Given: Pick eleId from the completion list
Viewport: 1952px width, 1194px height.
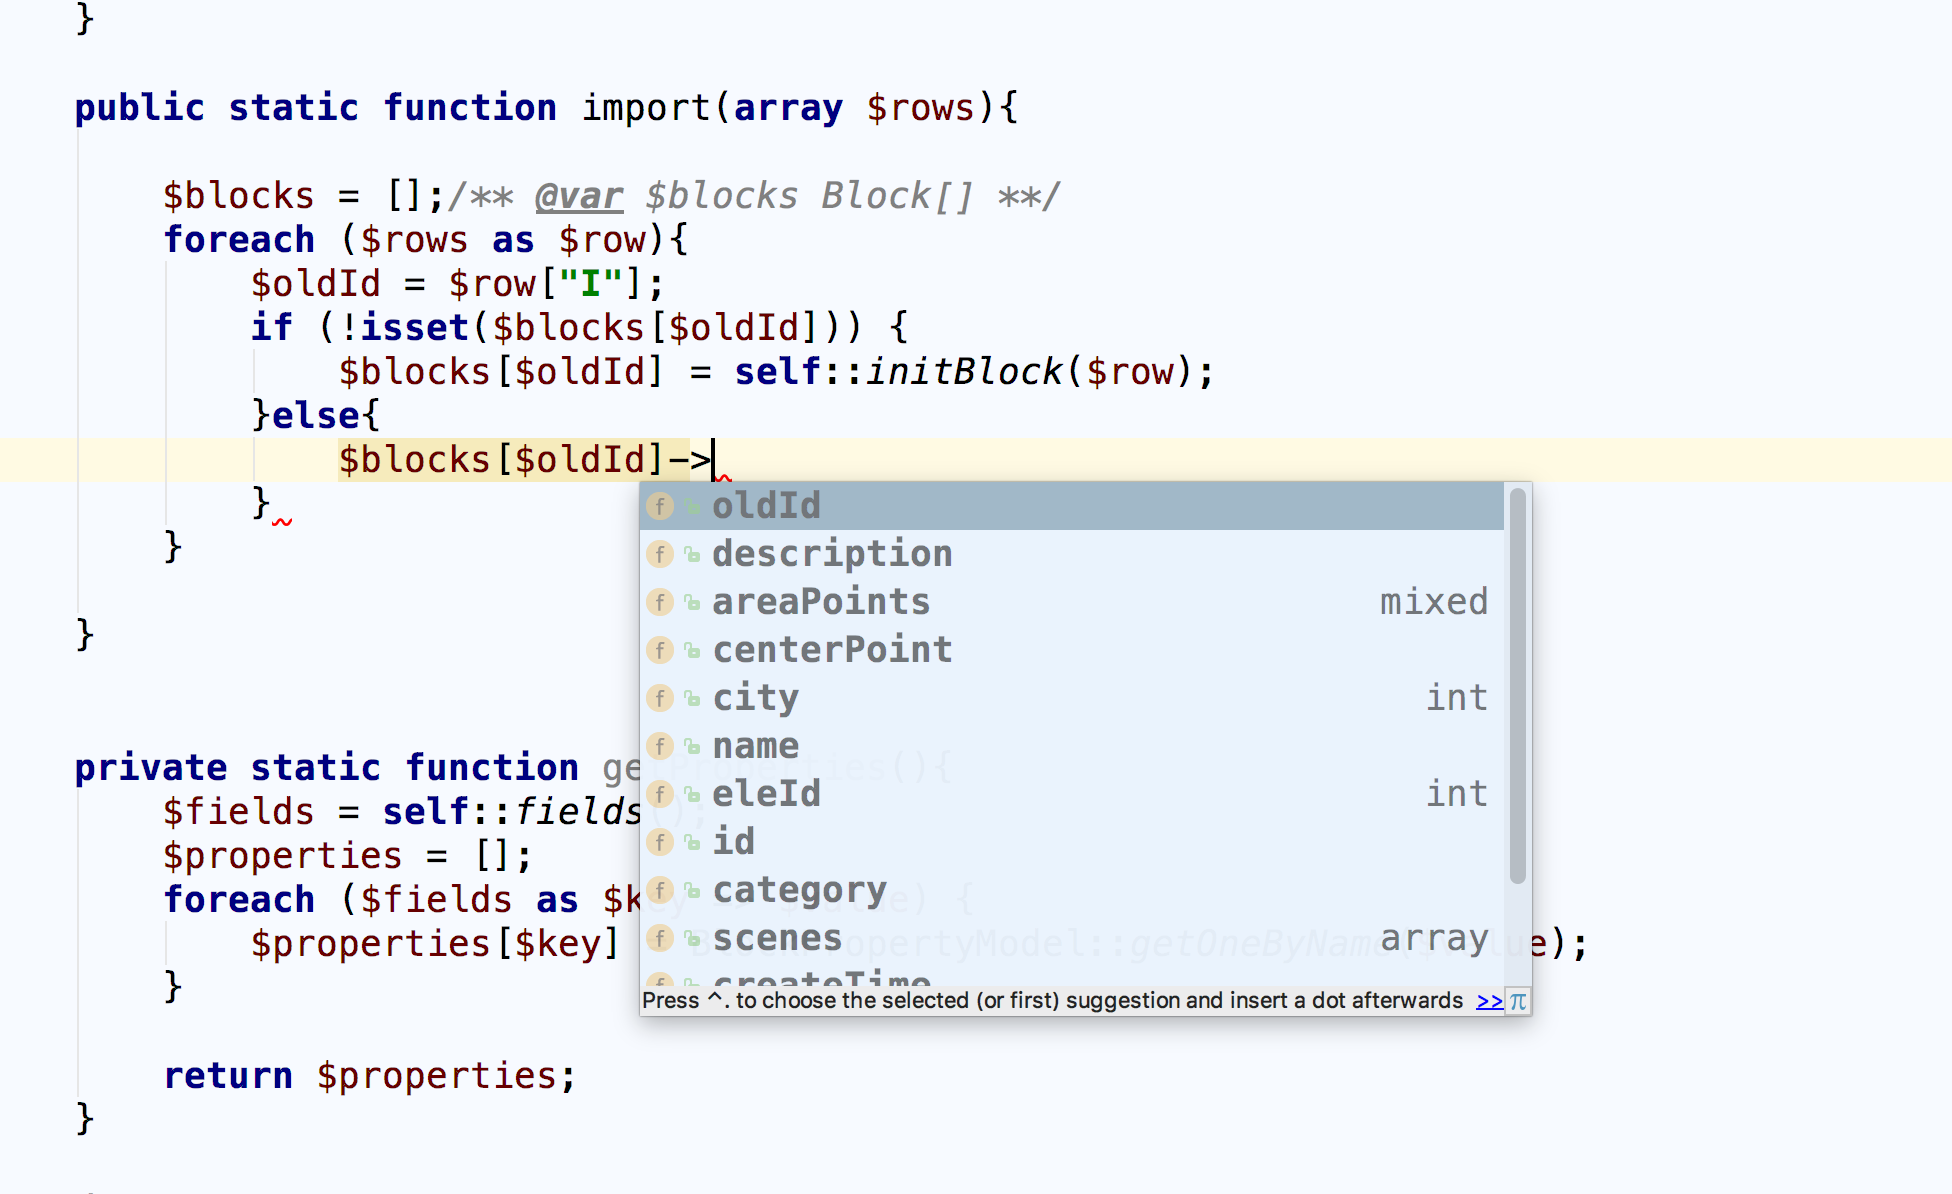Looking at the screenshot, I should point(1071,794).
